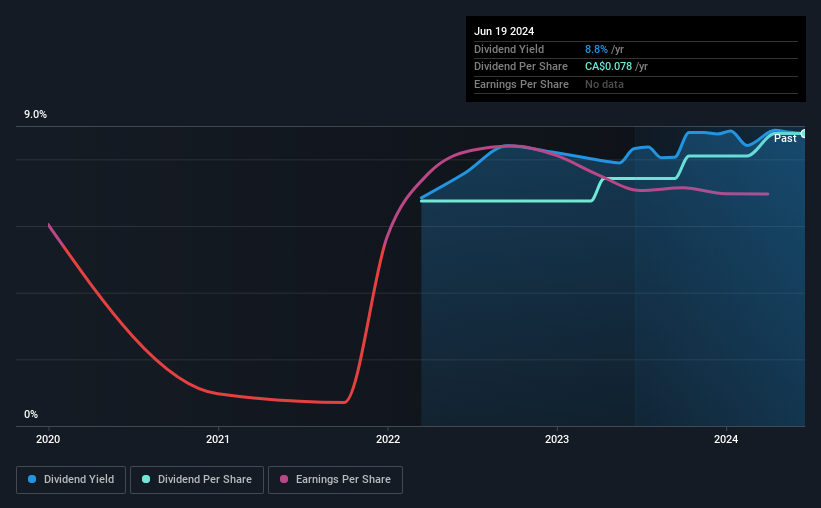Screen dimensions: 821x508
Task: Click the 0% y-axis label
Action: pyautogui.click(x=31, y=414)
